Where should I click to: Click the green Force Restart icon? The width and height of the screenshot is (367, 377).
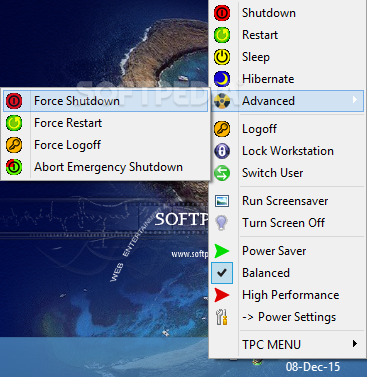14,123
